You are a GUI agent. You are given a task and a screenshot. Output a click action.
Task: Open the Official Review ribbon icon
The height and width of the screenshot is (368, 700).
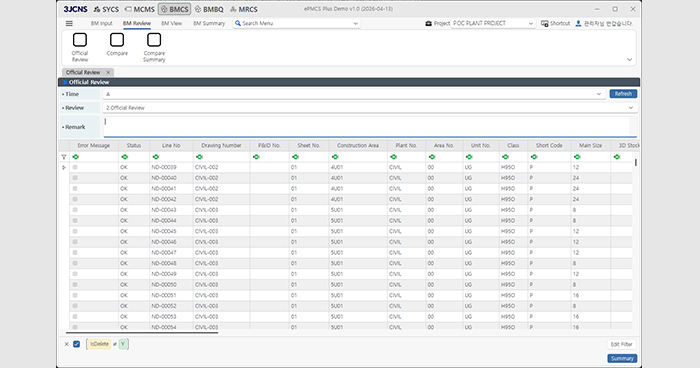tap(80, 40)
